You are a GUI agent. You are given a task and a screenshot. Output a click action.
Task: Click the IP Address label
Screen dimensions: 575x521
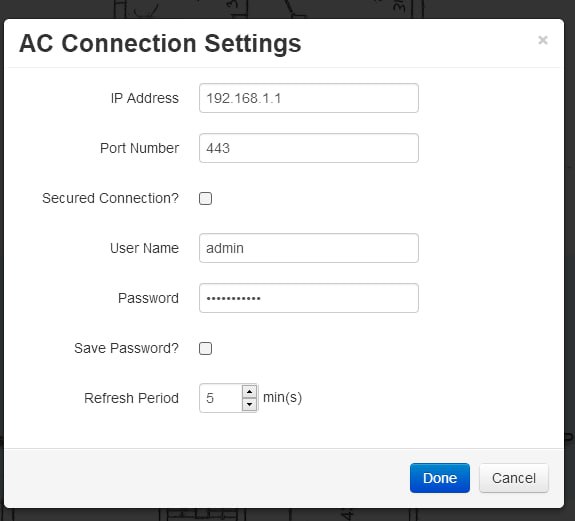point(145,98)
